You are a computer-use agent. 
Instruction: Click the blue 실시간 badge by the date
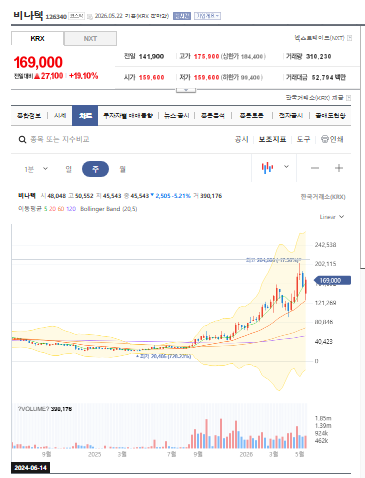click(x=182, y=16)
